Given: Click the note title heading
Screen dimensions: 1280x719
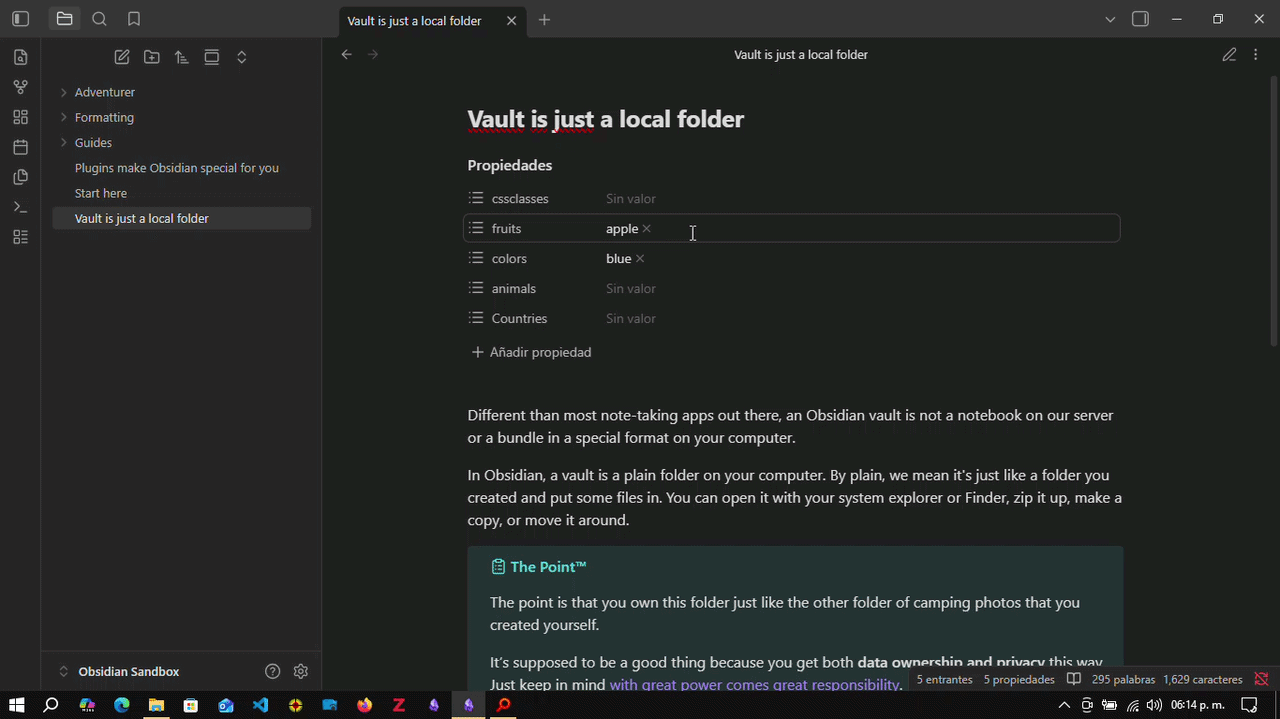Looking at the screenshot, I should tap(606, 119).
